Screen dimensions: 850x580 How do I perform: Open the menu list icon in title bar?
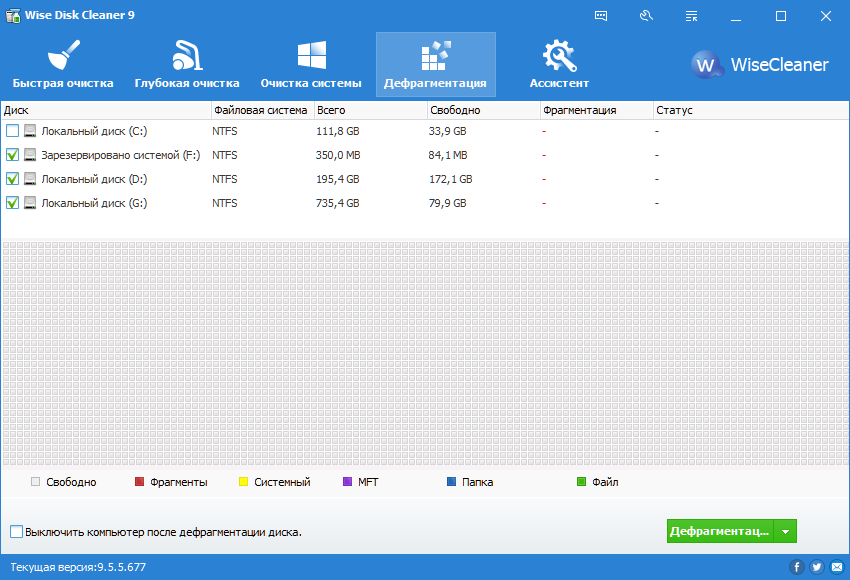tap(691, 16)
